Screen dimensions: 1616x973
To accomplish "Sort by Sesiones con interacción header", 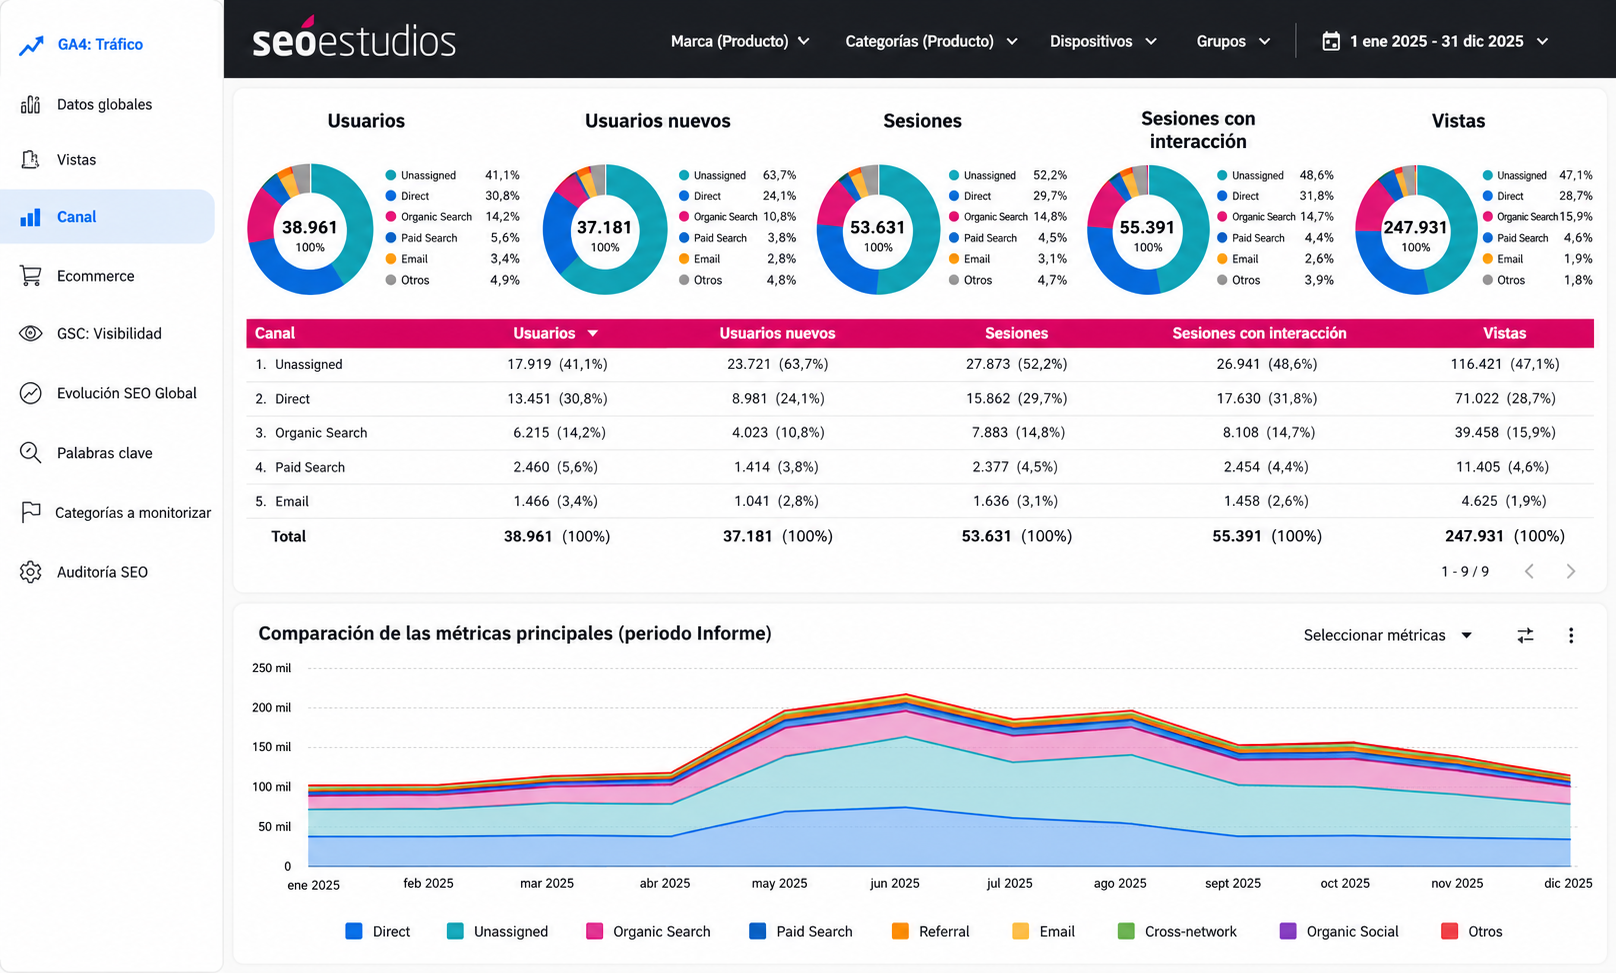I will coord(1259,333).
